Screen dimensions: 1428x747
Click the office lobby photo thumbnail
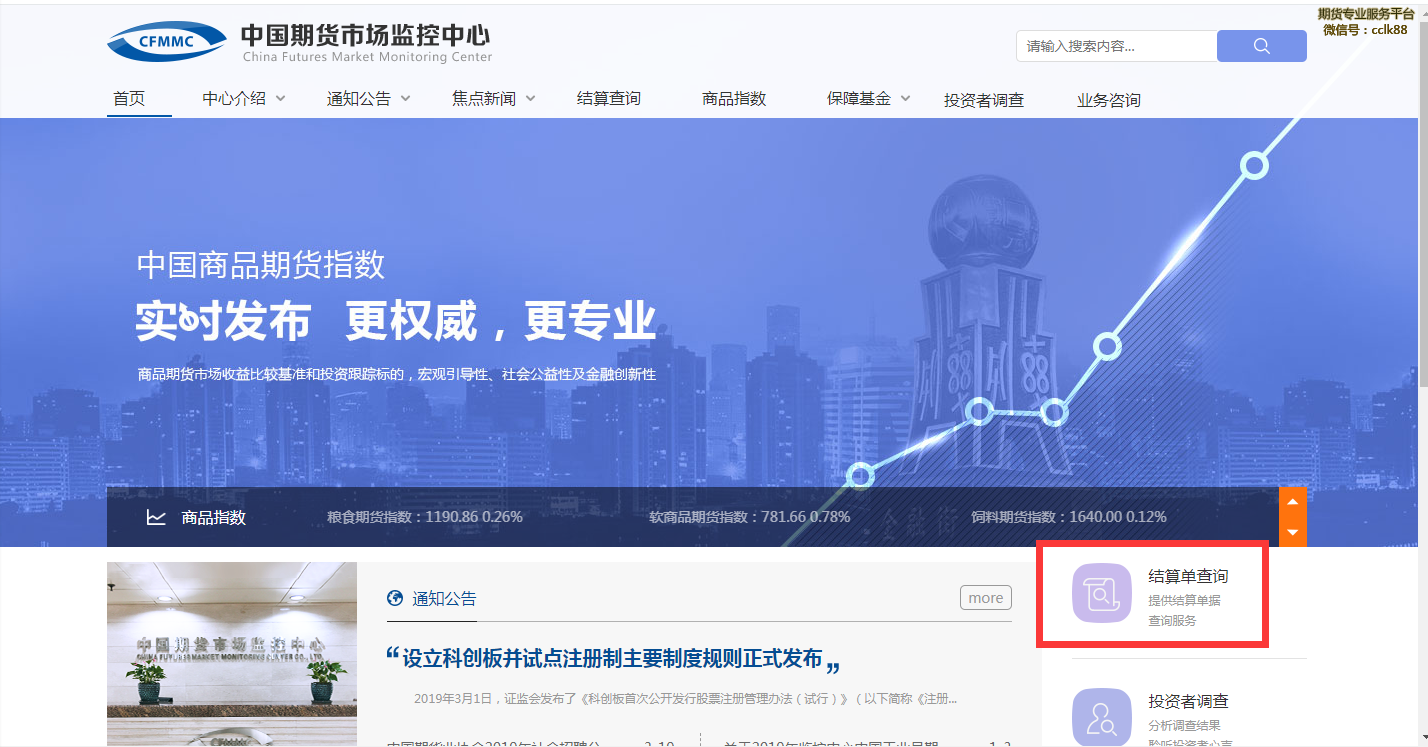point(232,654)
